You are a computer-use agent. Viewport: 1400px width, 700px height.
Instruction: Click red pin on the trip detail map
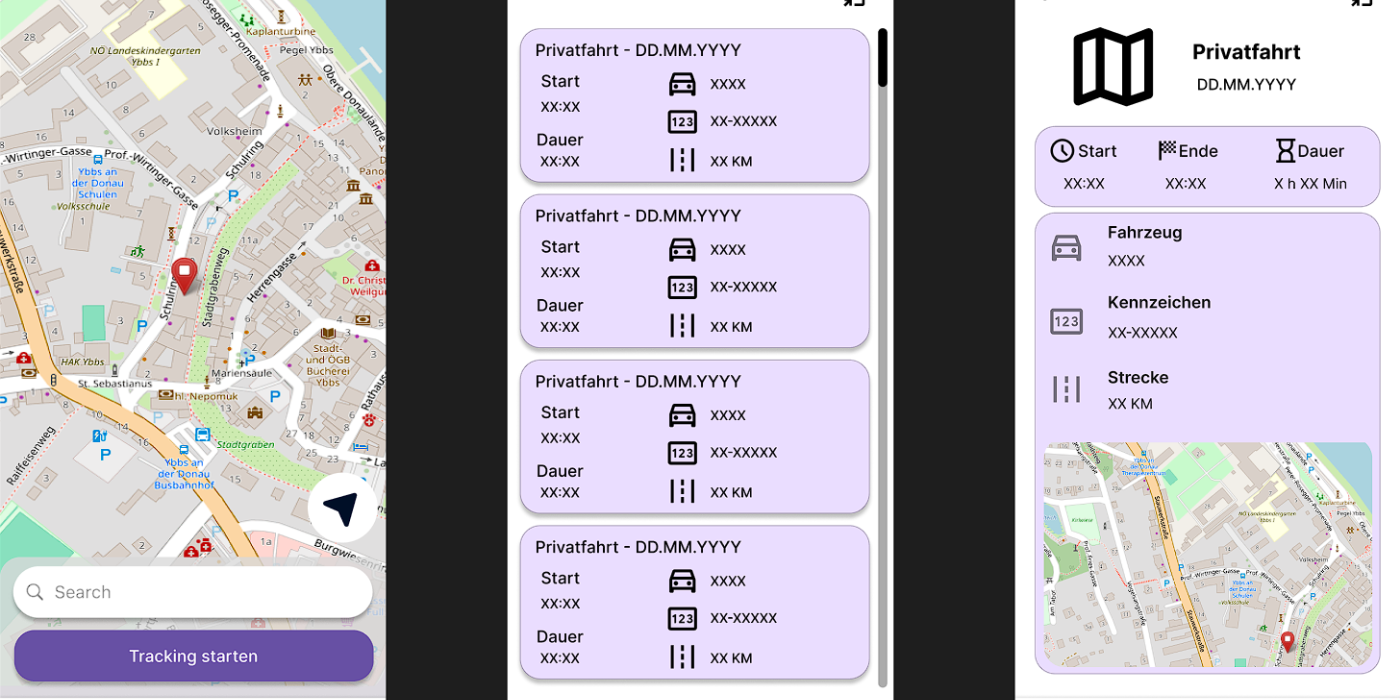click(x=1287, y=641)
